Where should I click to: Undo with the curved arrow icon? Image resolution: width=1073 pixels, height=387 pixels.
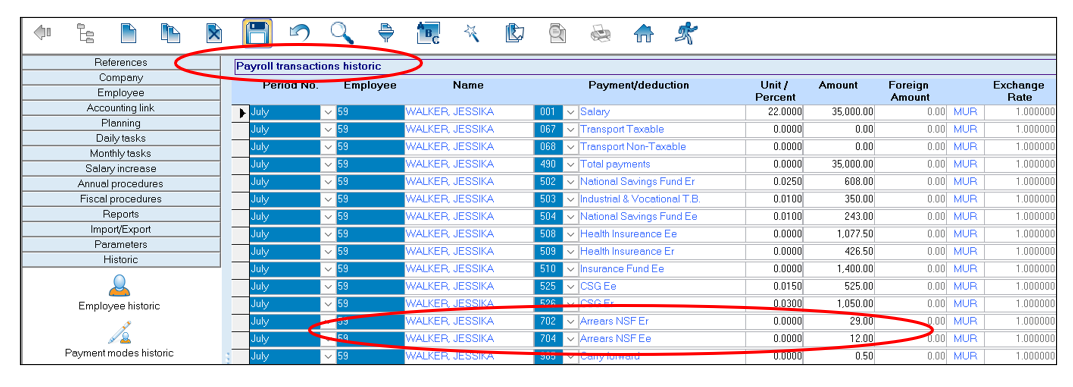pyautogui.click(x=299, y=33)
